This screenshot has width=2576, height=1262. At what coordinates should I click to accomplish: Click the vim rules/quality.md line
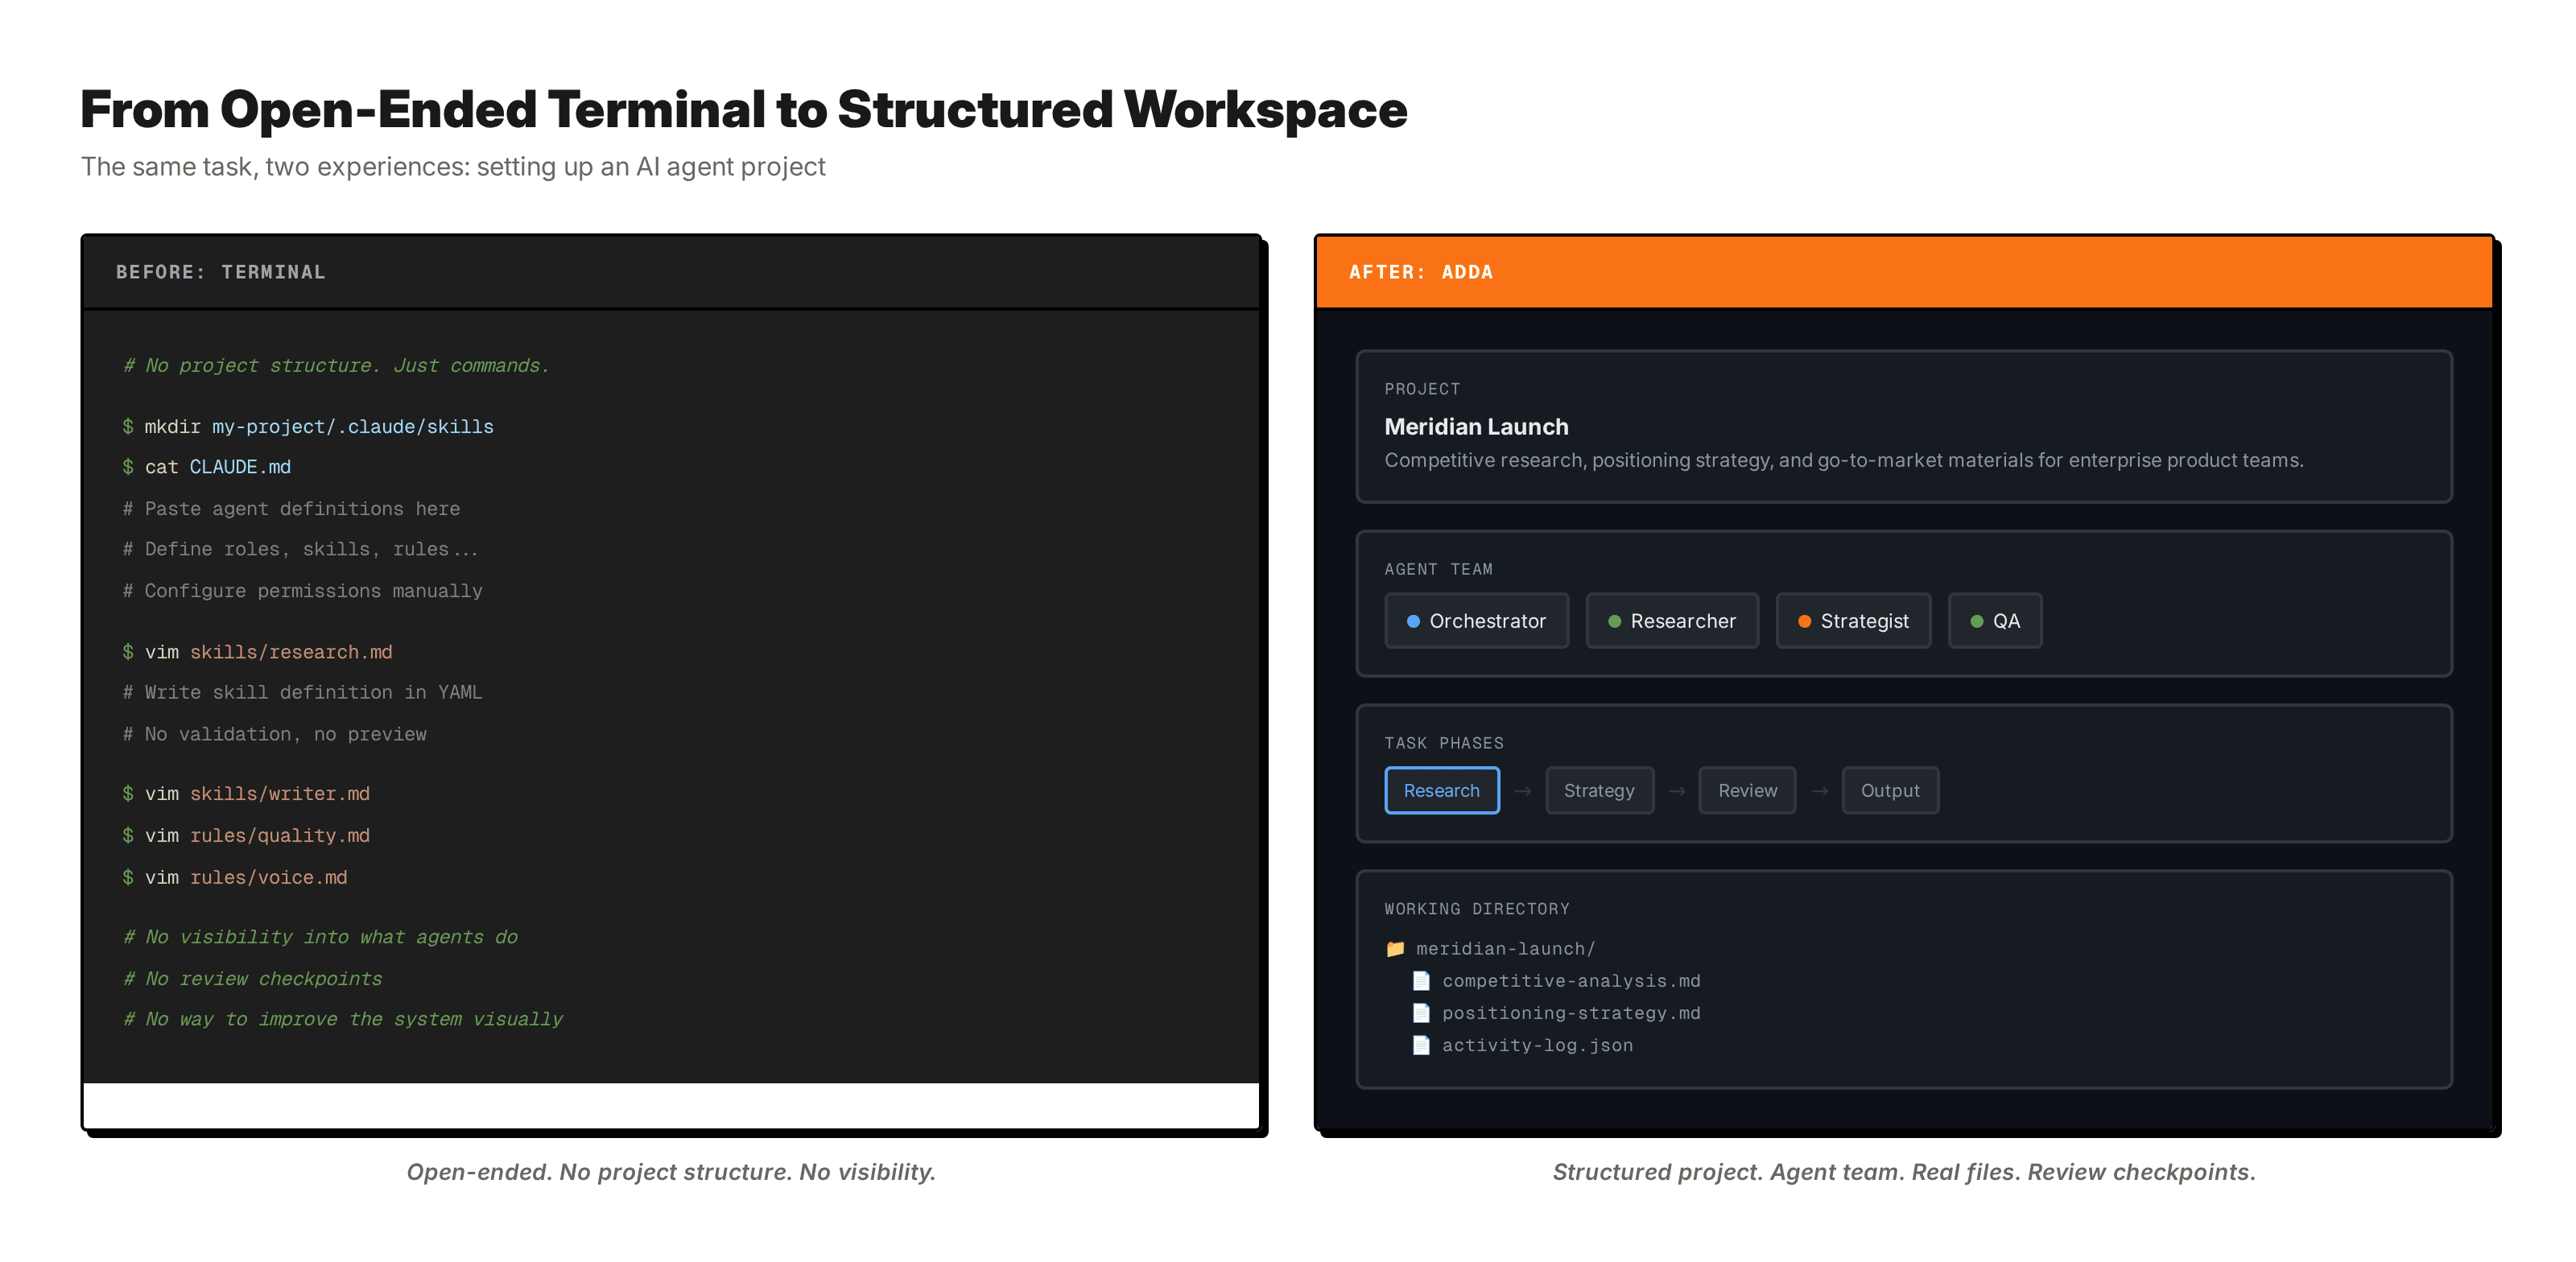(246, 835)
